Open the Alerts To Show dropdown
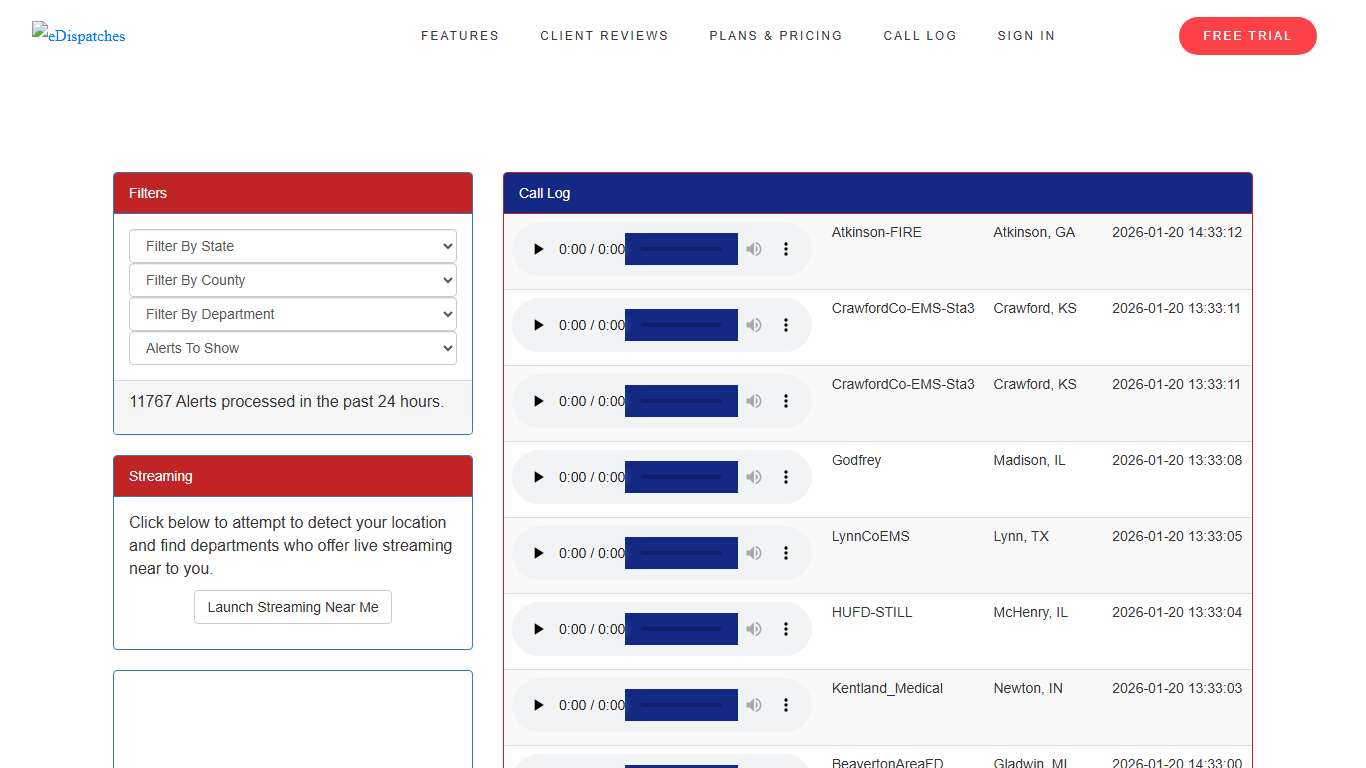Screen dimensions: 1366x768 tap(292, 348)
